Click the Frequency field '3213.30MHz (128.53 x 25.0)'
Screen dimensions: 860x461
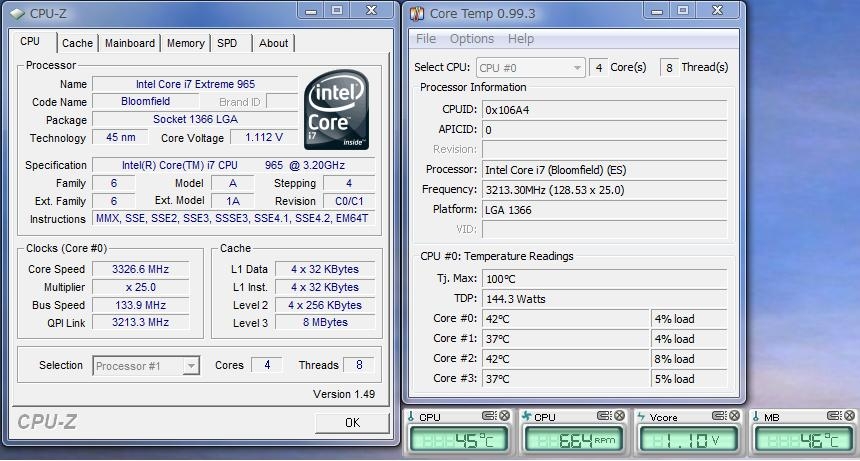click(604, 190)
